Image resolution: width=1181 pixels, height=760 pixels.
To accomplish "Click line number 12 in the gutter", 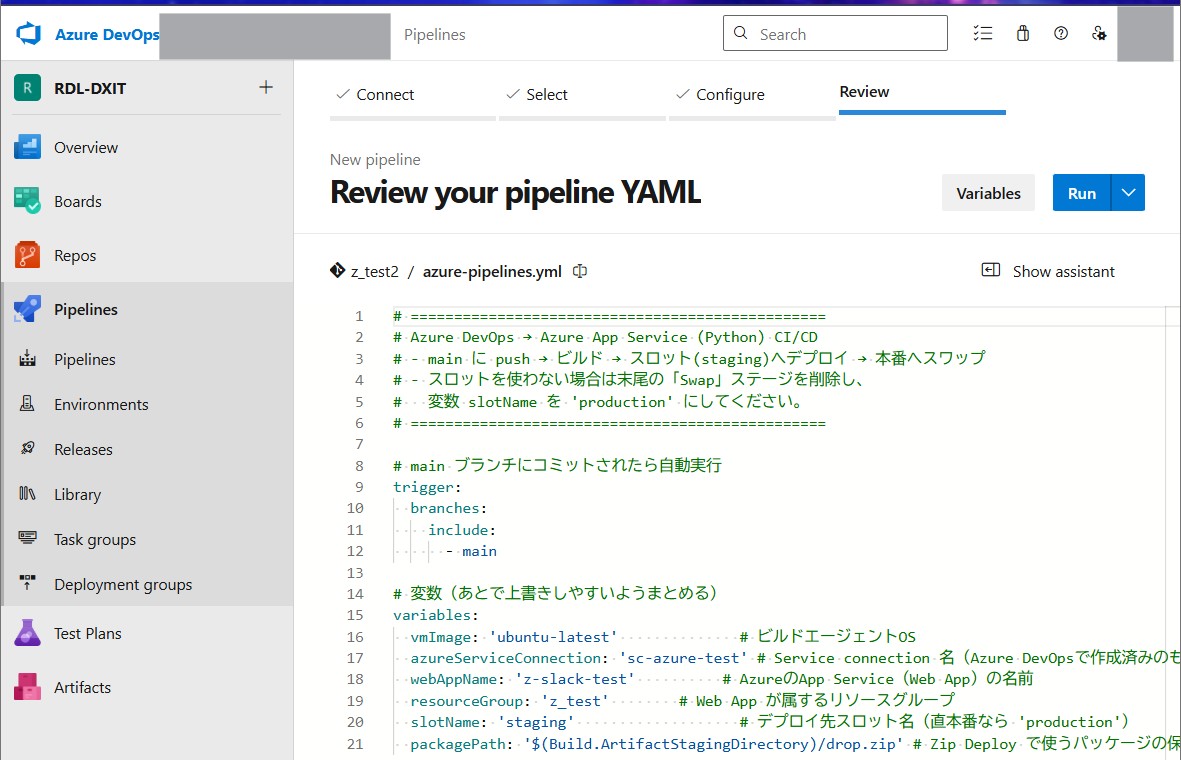I will tap(355, 551).
